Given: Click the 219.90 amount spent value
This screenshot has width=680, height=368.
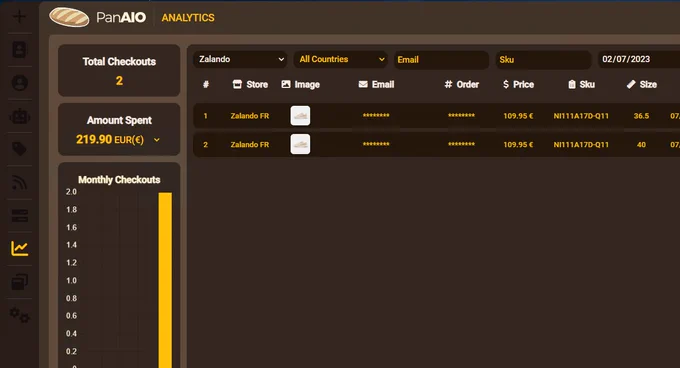Looking at the screenshot, I should pos(94,139).
